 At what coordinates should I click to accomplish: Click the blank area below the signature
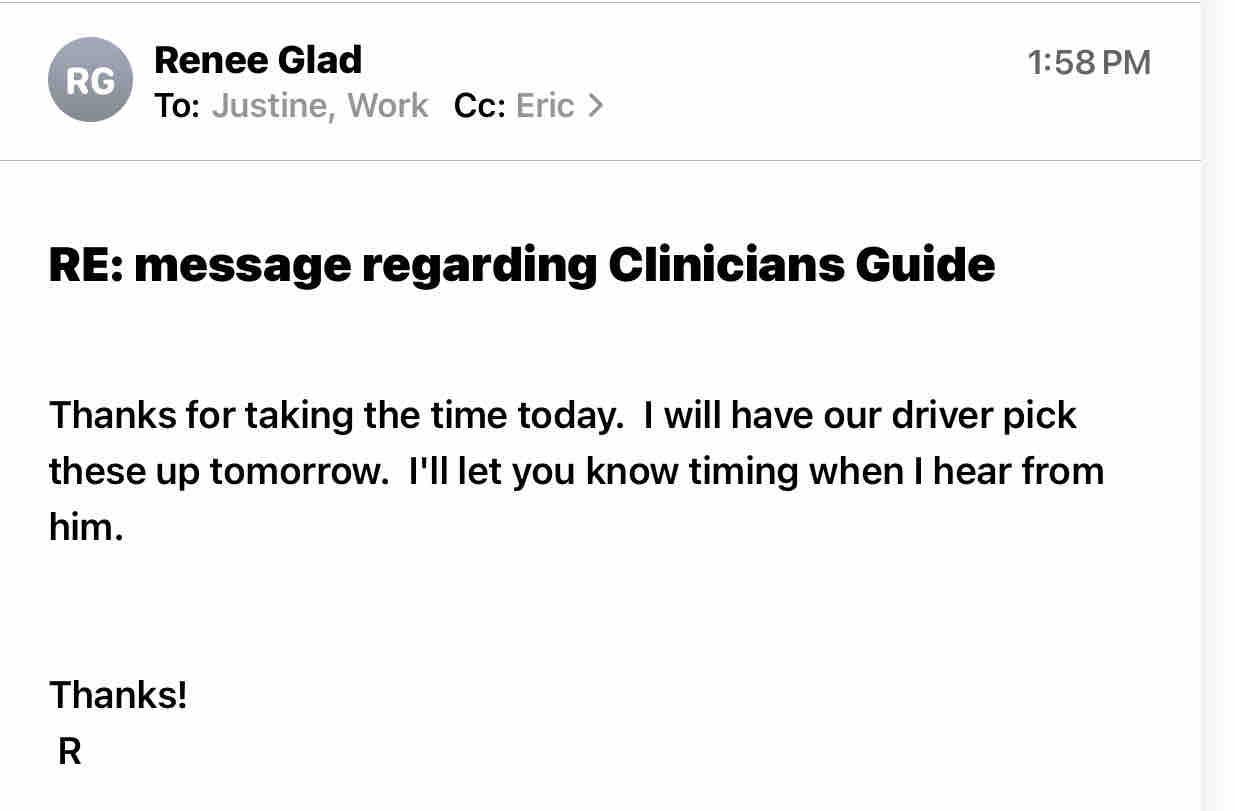tap(600, 785)
